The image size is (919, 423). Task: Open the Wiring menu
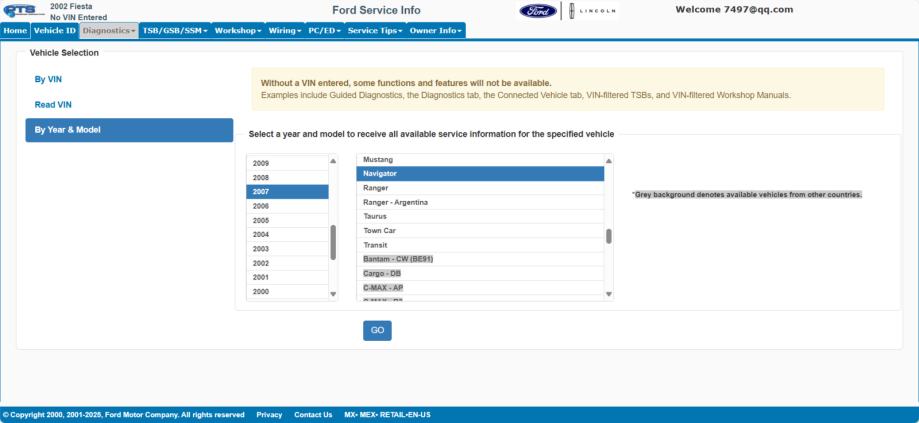(x=284, y=31)
